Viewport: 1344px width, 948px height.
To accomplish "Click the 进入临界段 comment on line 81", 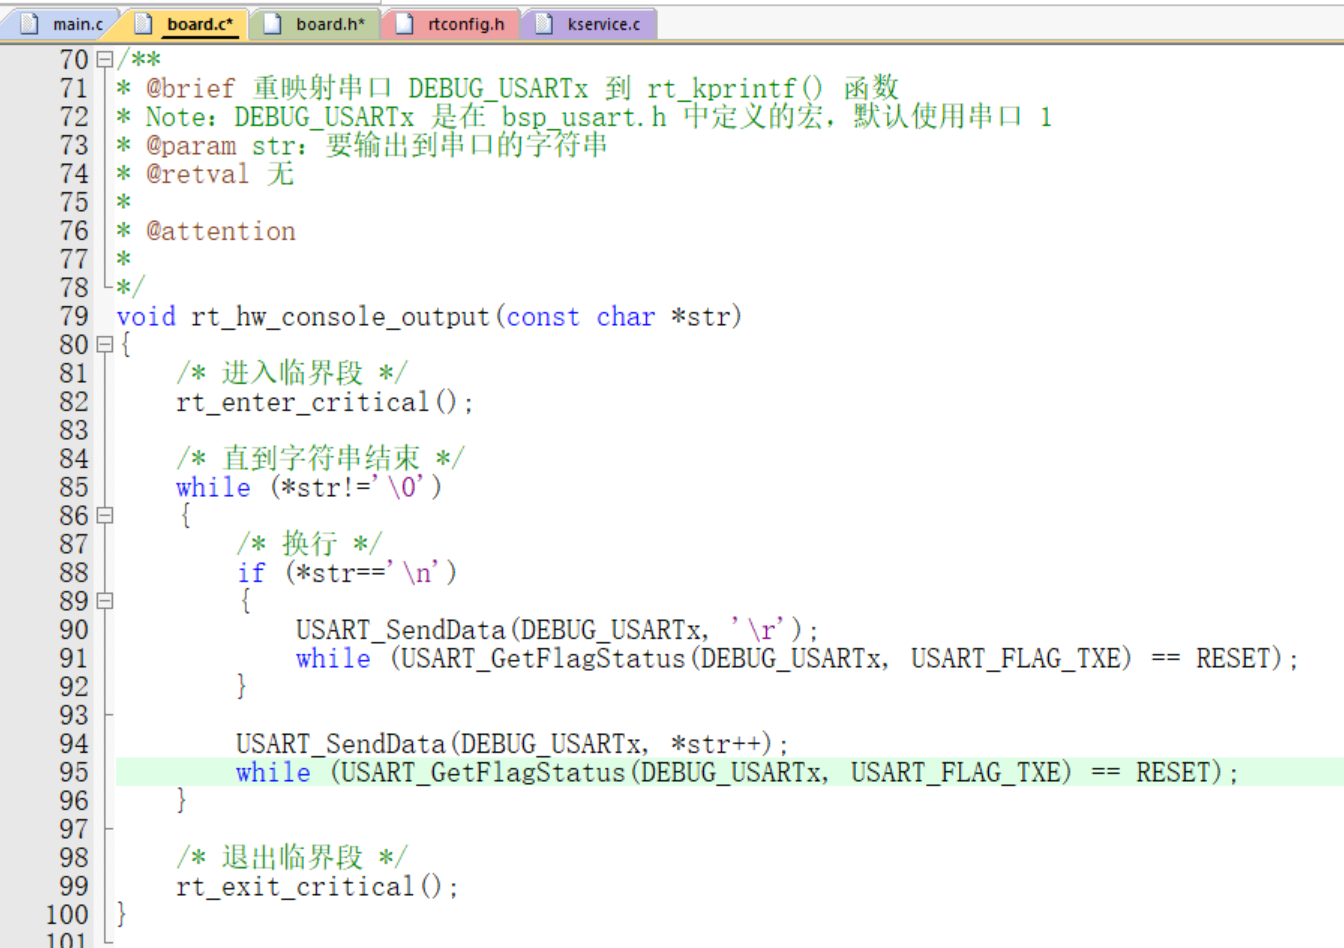I will [292, 373].
